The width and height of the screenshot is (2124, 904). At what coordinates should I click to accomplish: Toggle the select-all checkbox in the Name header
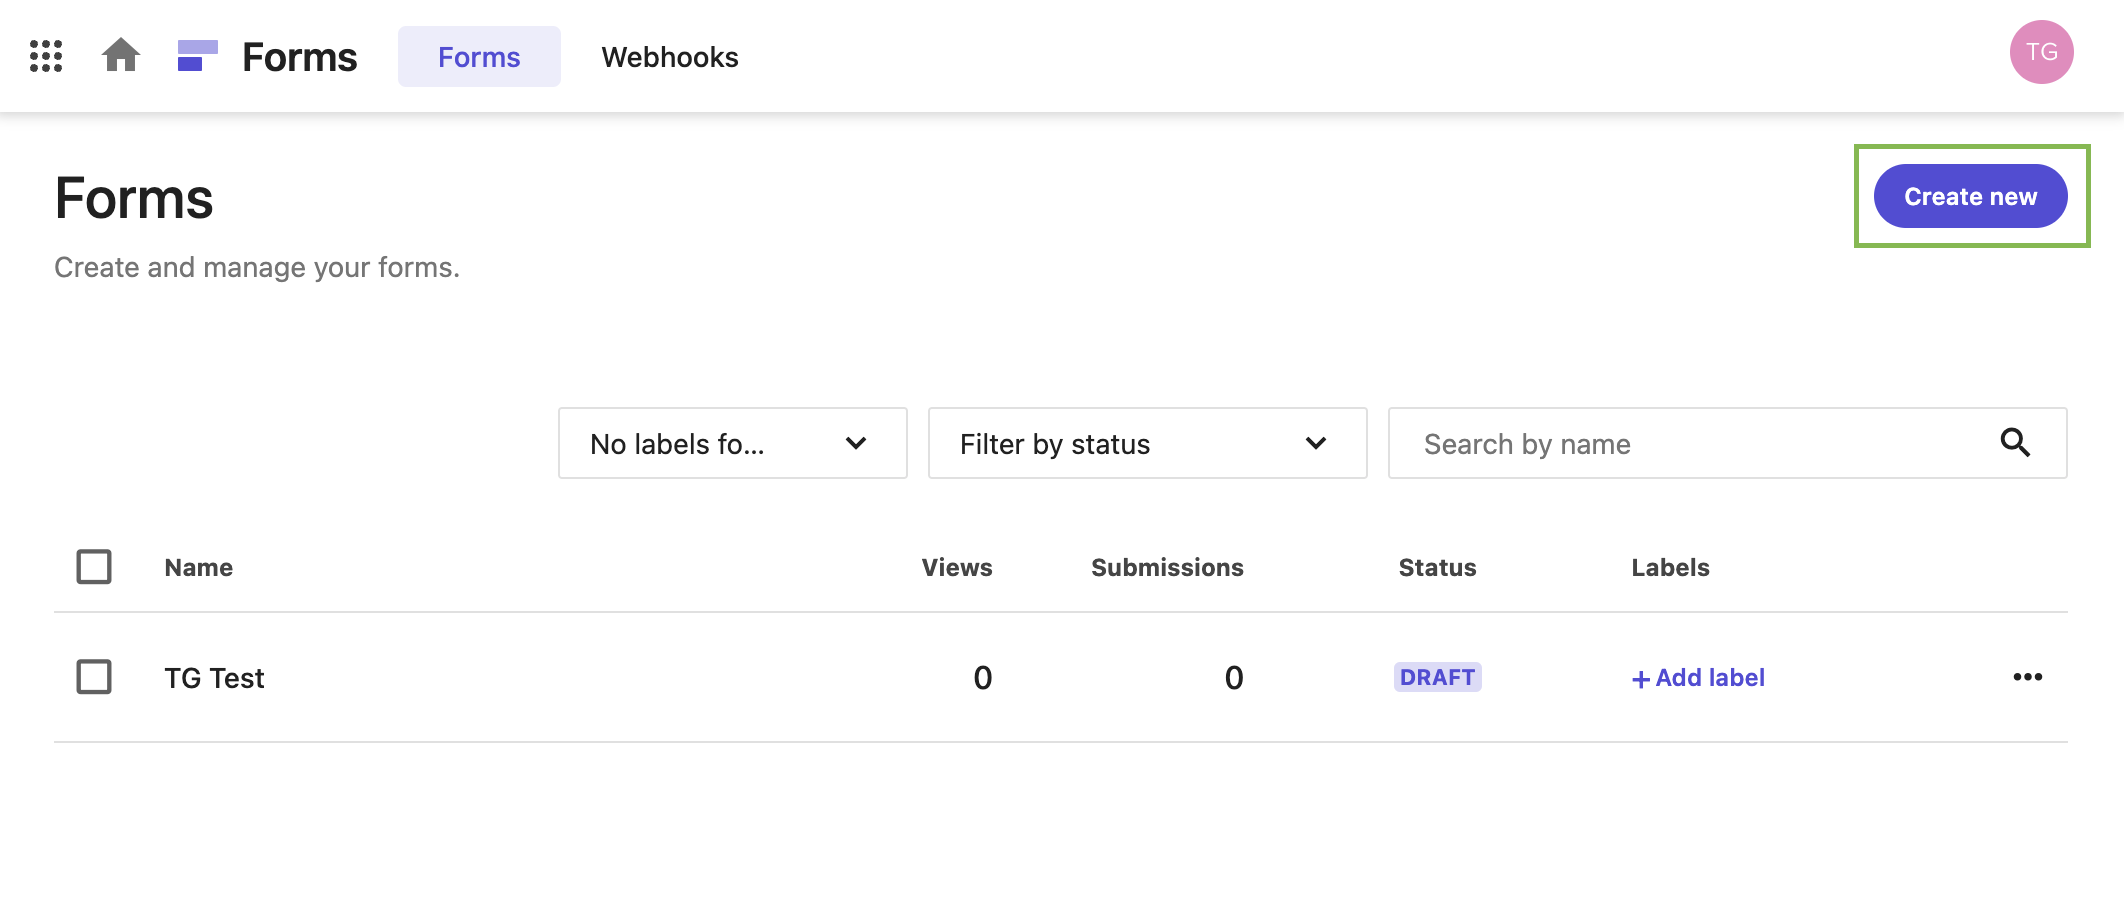tap(94, 567)
